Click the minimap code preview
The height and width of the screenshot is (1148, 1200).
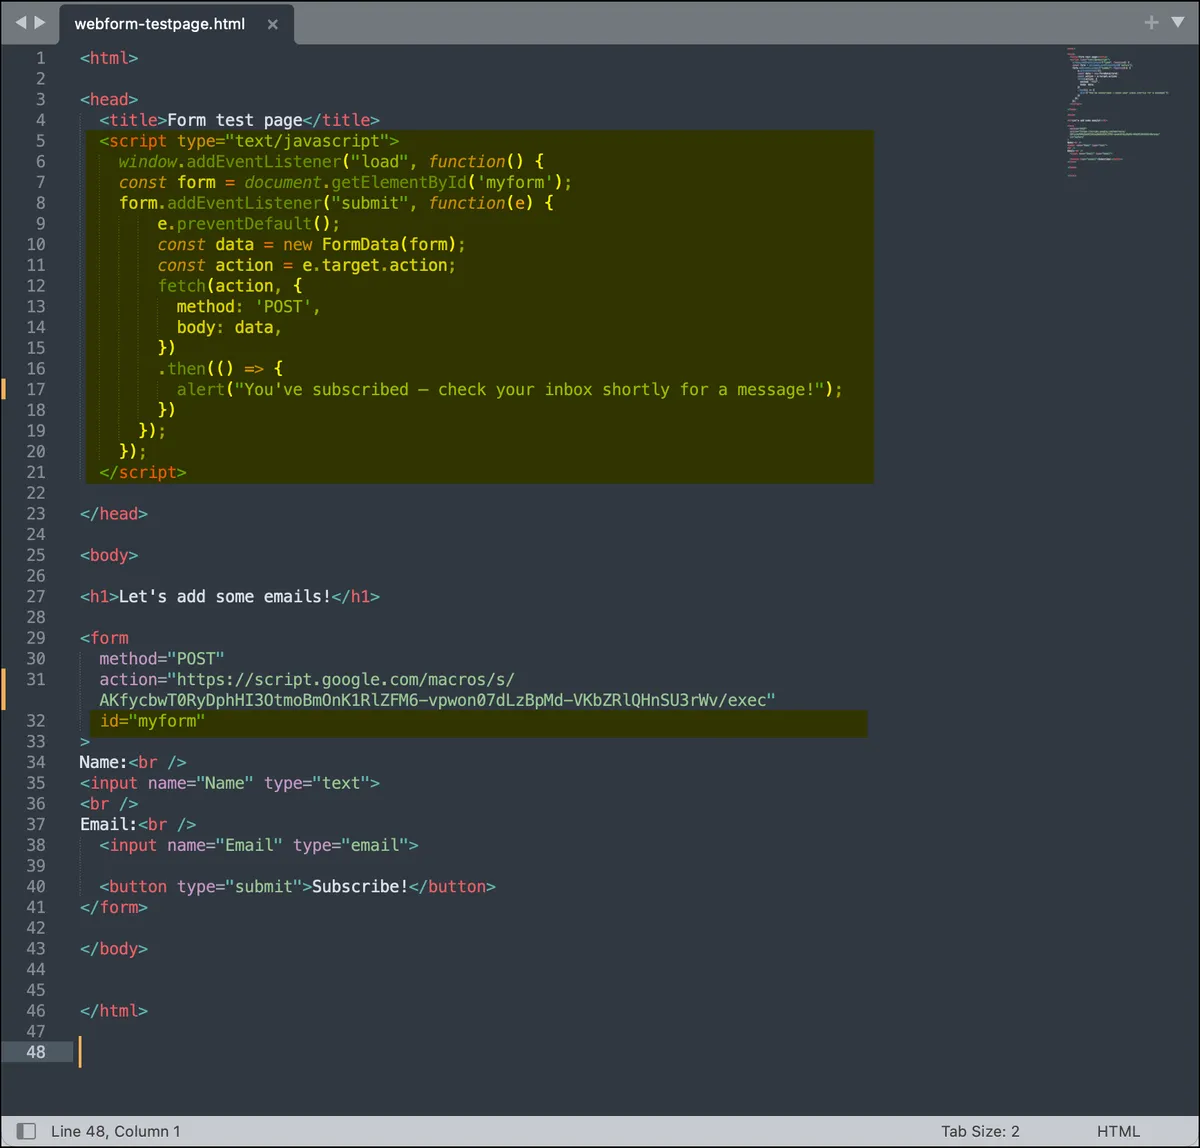coord(1115,110)
